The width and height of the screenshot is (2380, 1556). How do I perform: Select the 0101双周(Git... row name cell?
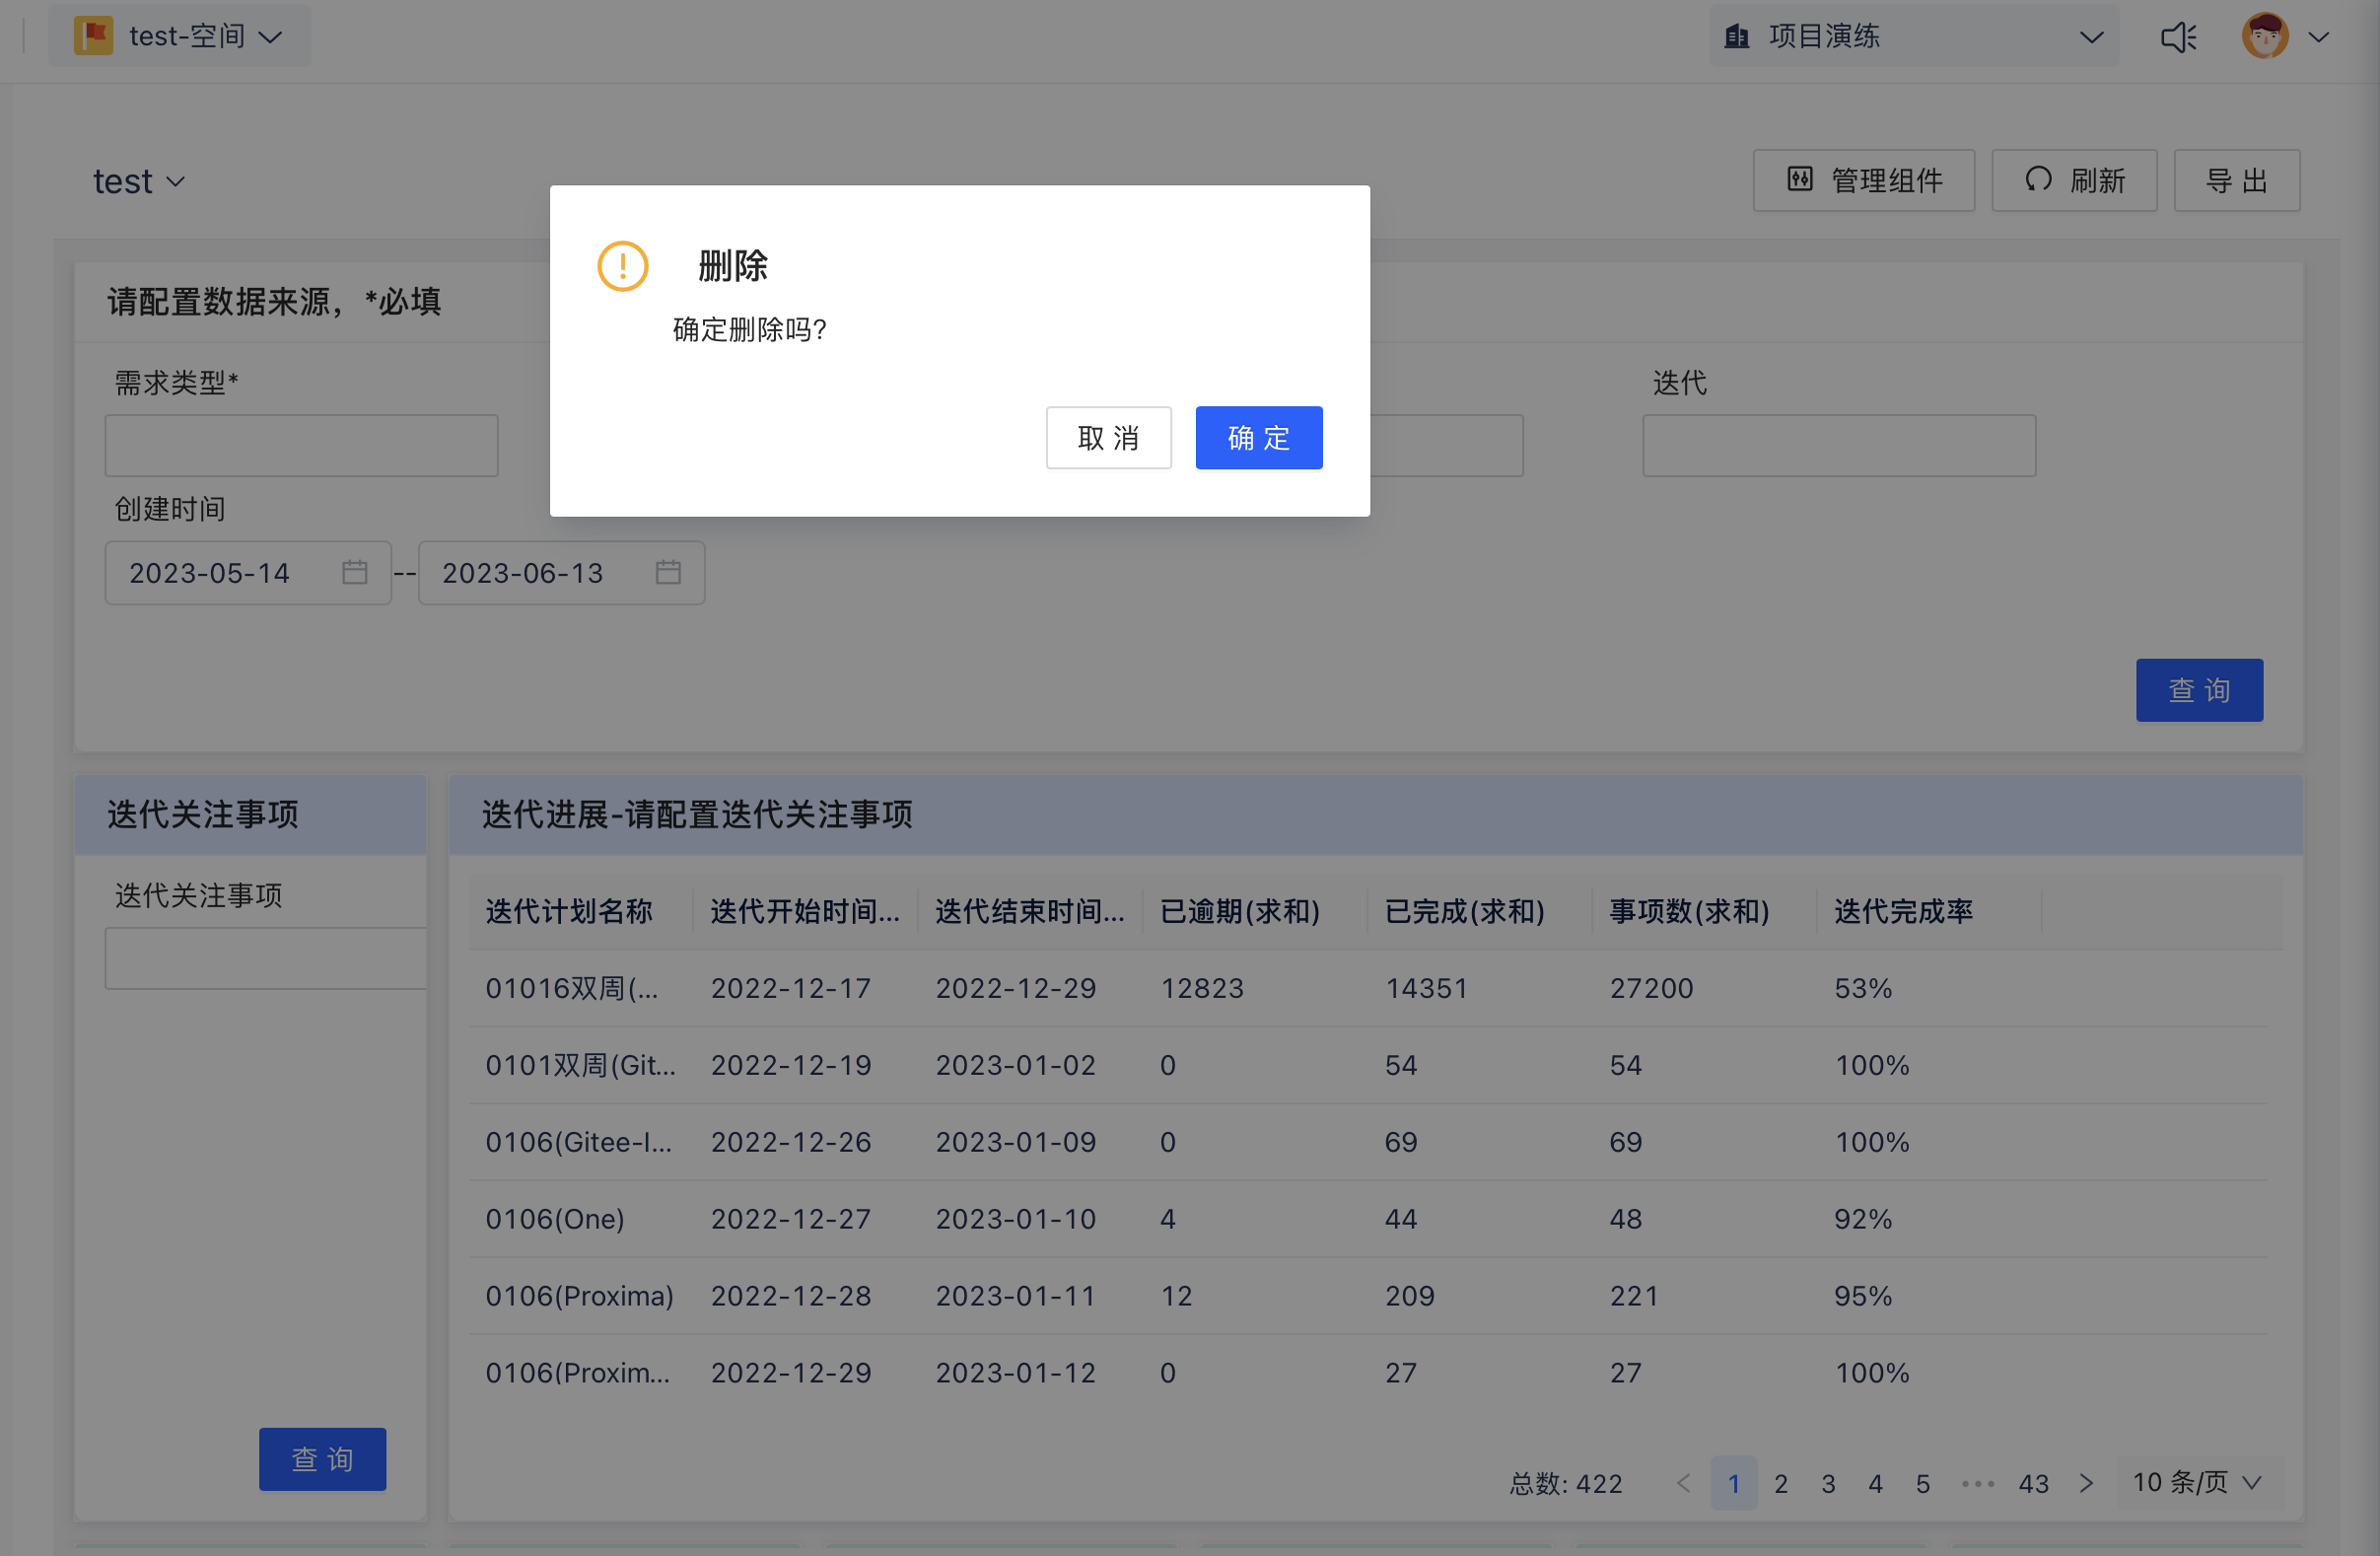point(581,1065)
